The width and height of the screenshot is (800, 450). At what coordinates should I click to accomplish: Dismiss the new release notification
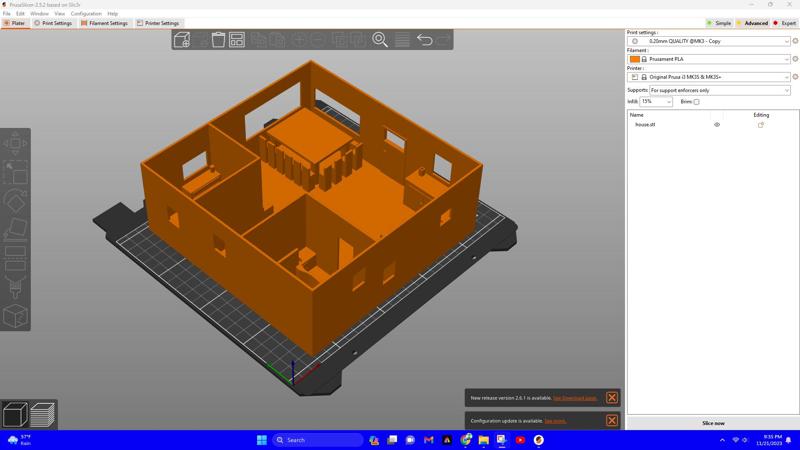pos(612,397)
